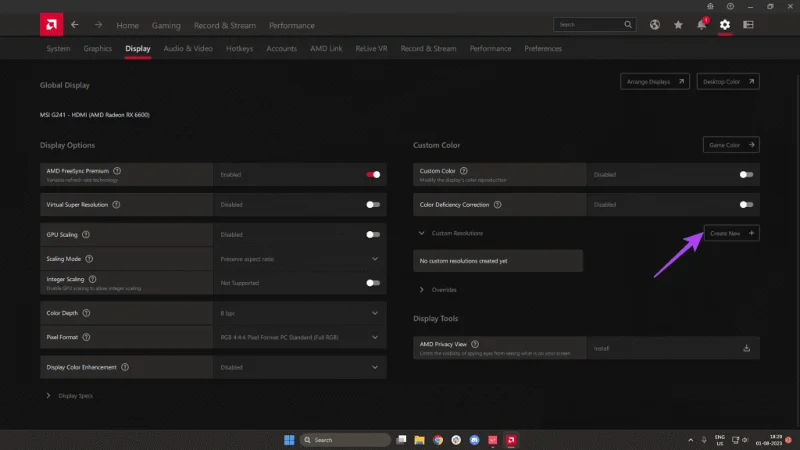Switch to Audio & Video tab
Viewport: 800px width, 450px height.
click(188, 48)
